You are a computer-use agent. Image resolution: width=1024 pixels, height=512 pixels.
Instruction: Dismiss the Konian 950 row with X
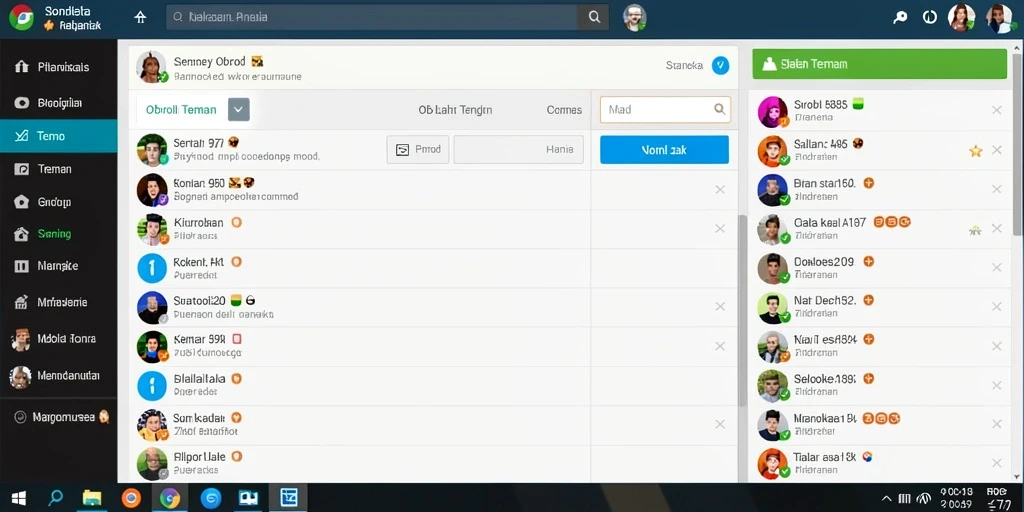click(720, 189)
